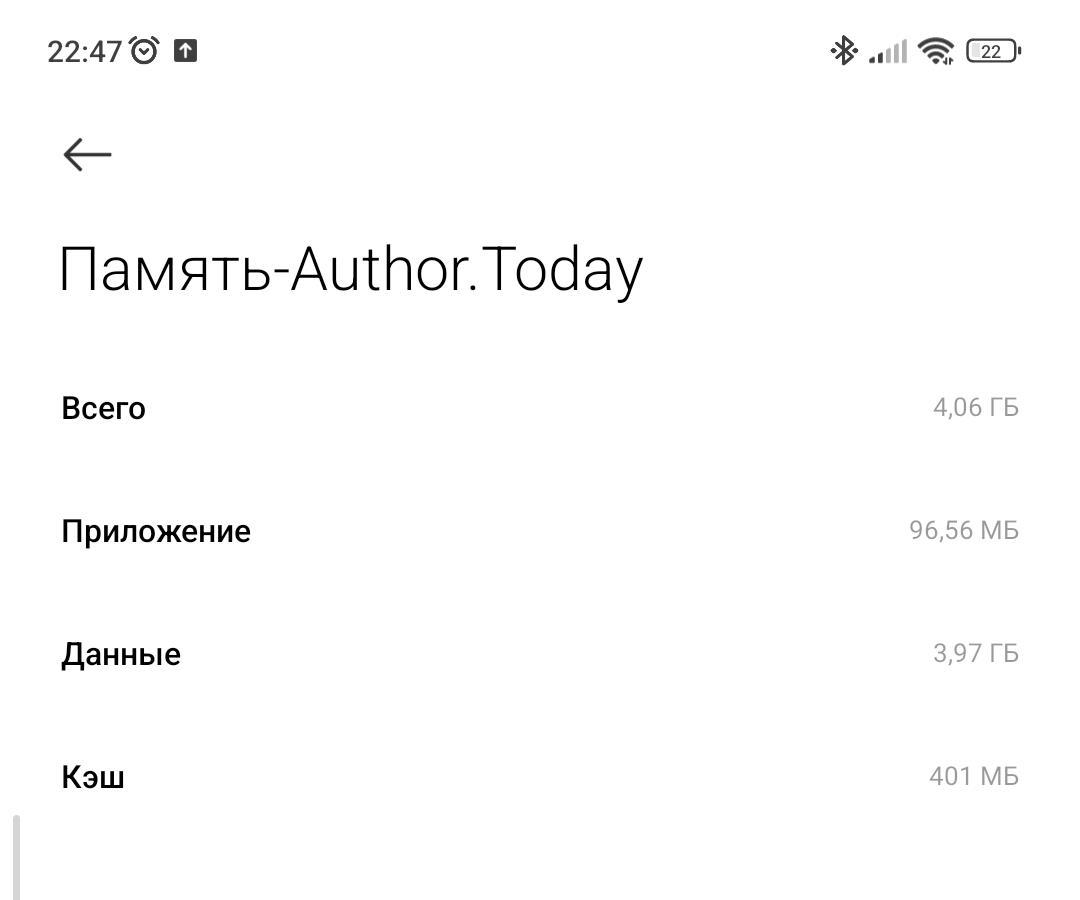This screenshot has height=900, width=1080.
Task: Tap the alarm clock status icon
Action: click(145, 51)
